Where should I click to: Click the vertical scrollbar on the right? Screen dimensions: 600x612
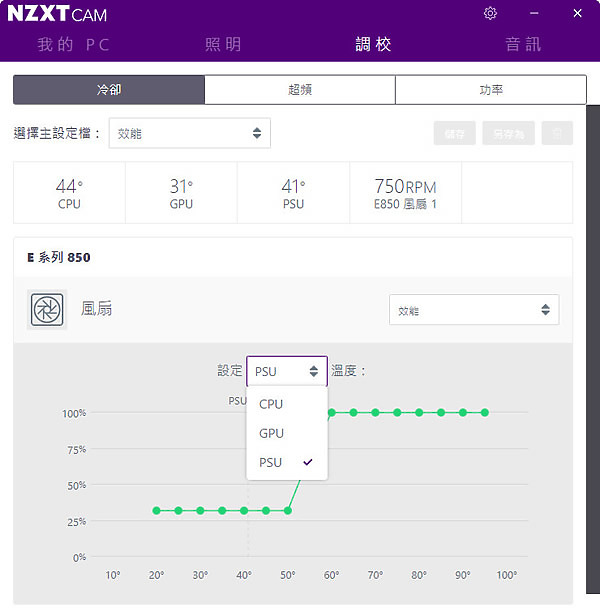tap(593, 349)
